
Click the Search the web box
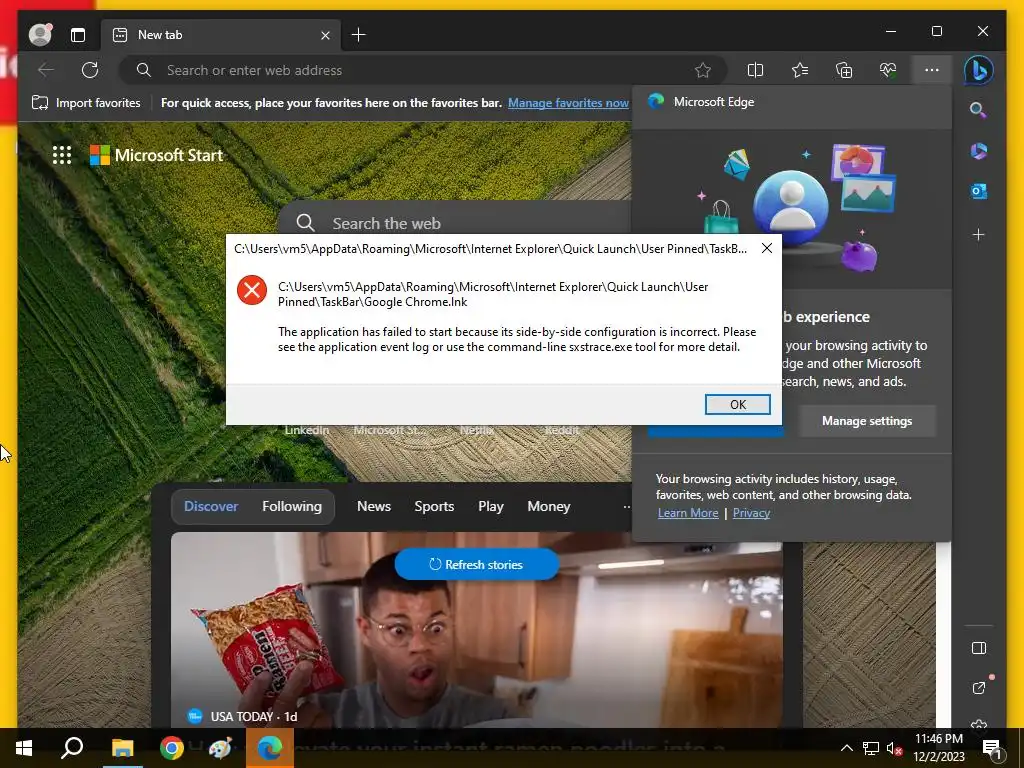457,223
